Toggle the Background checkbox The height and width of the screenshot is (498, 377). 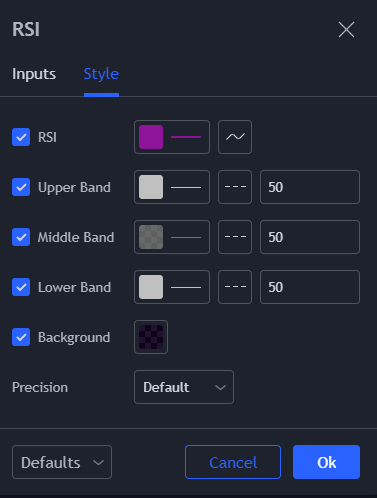[21, 337]
